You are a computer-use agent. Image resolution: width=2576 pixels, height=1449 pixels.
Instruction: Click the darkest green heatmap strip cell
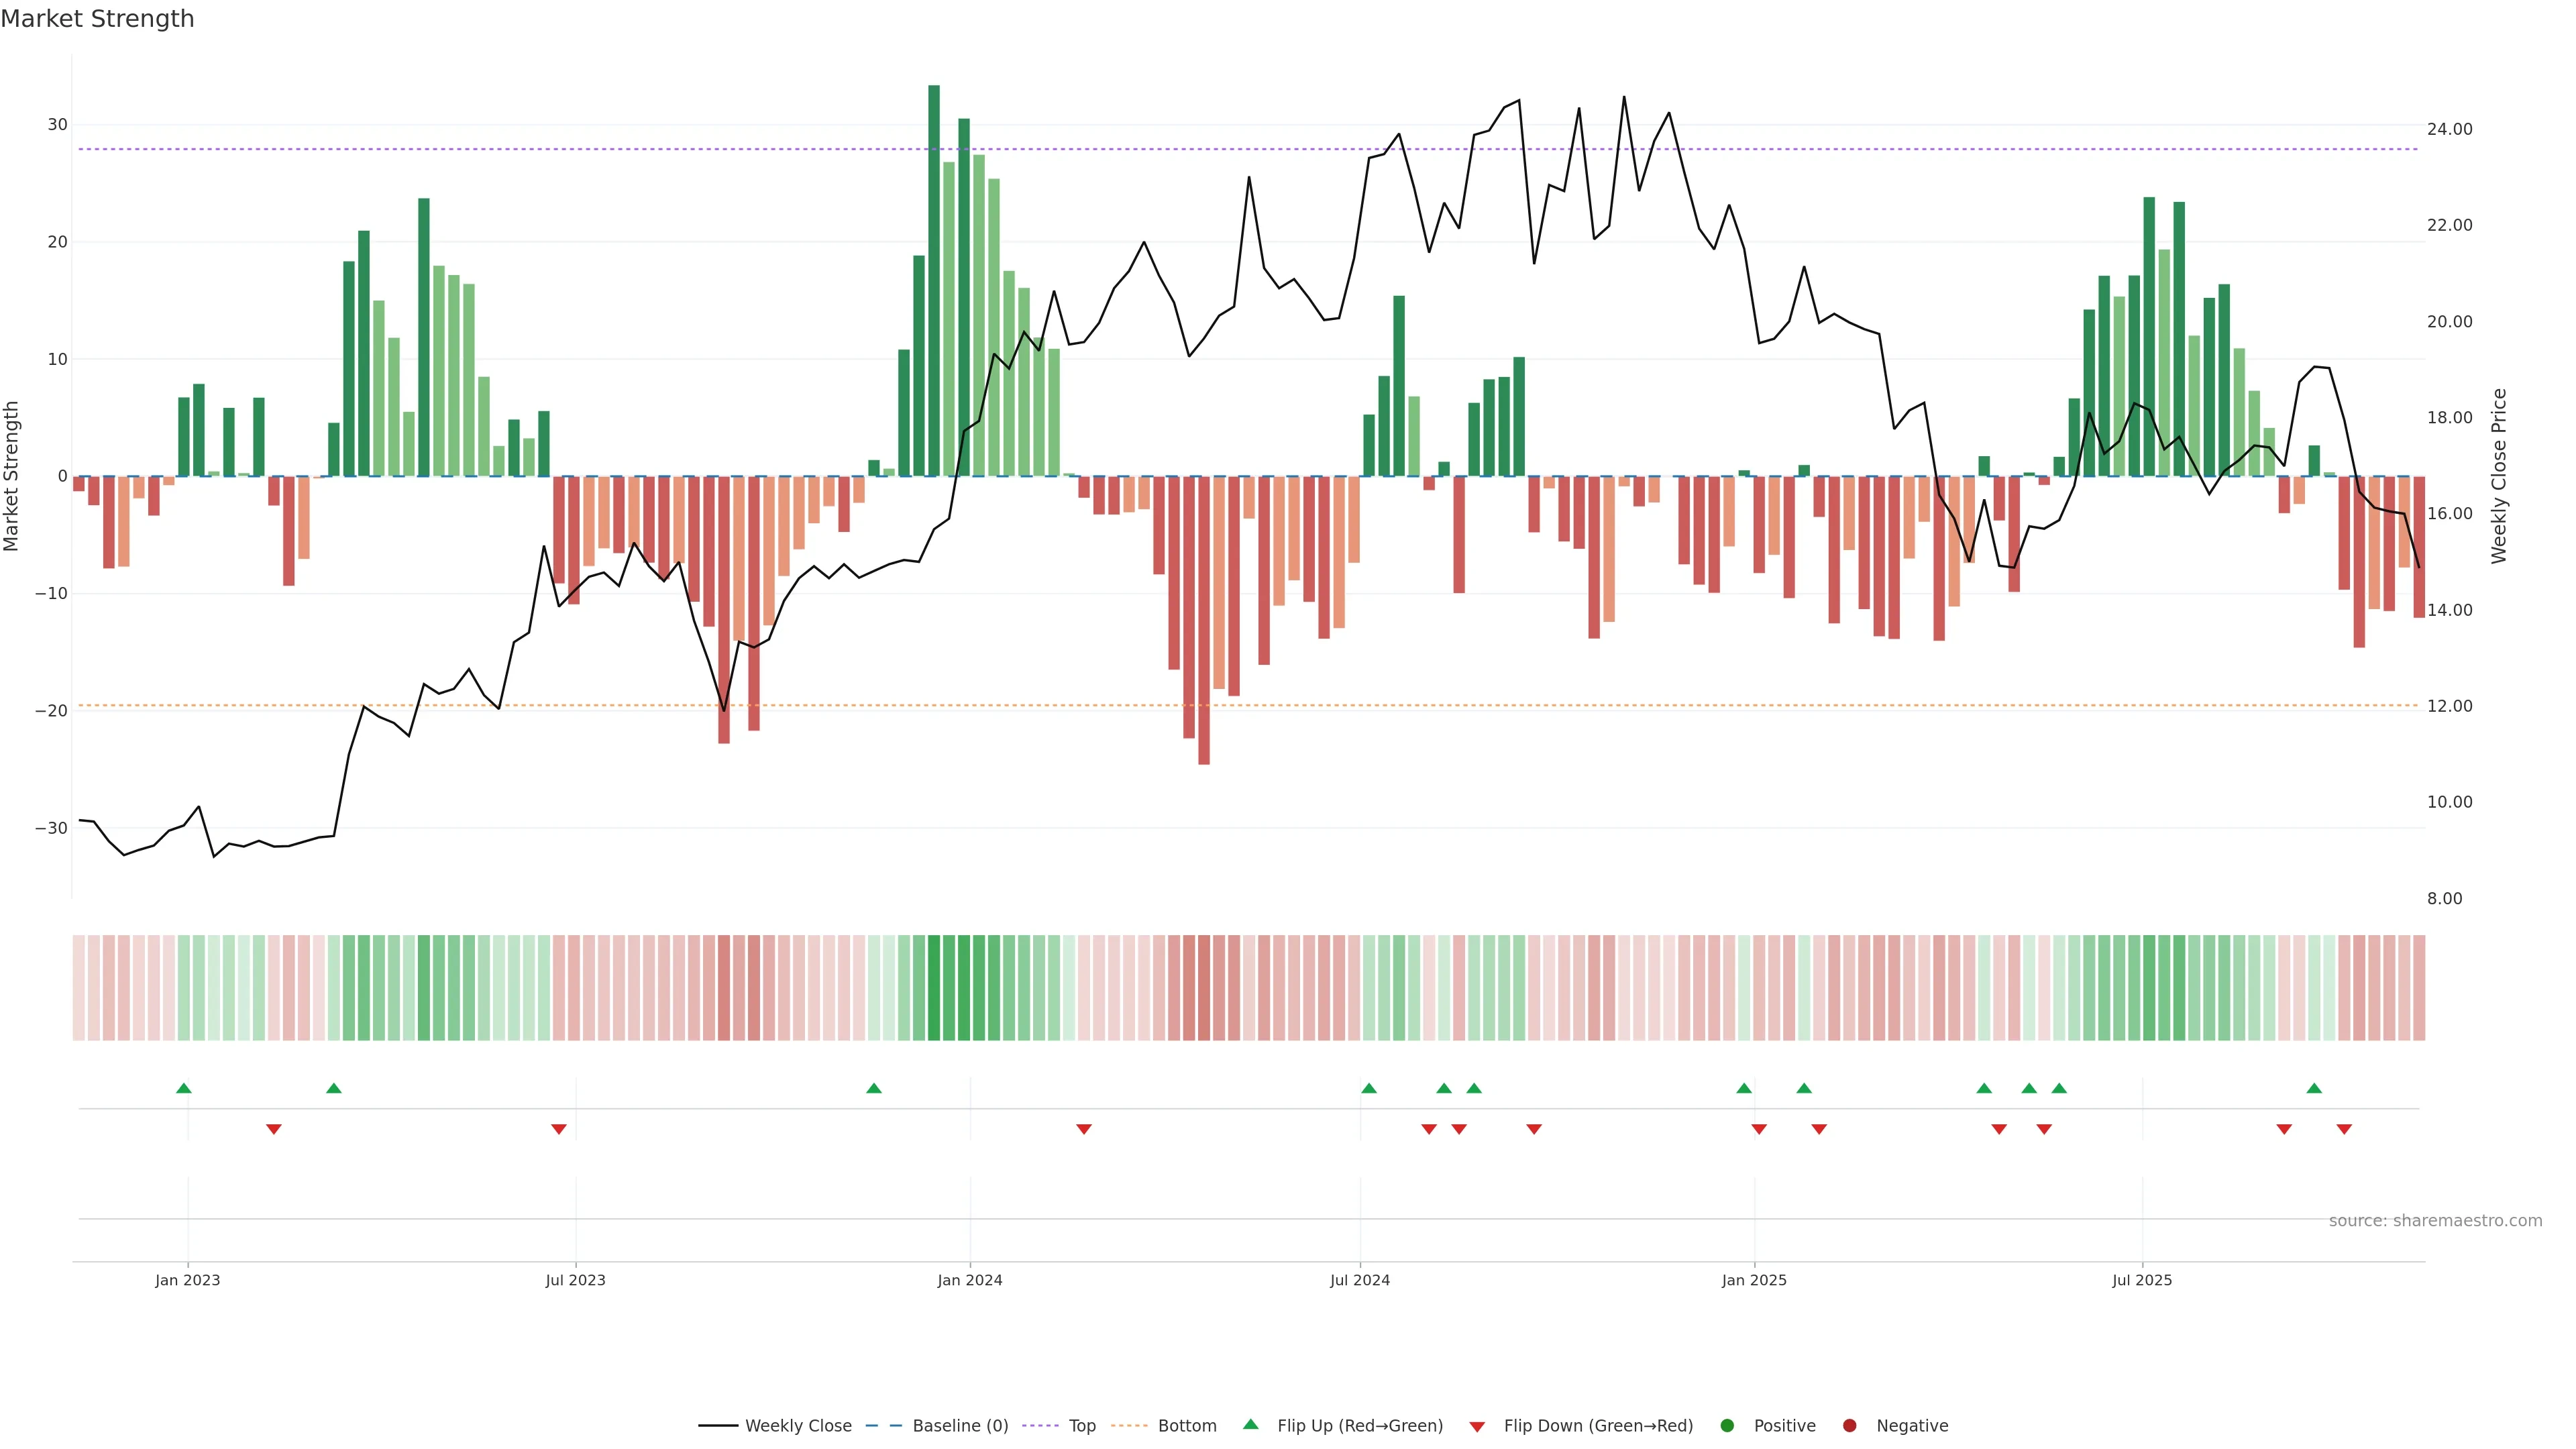coord(934,988)
